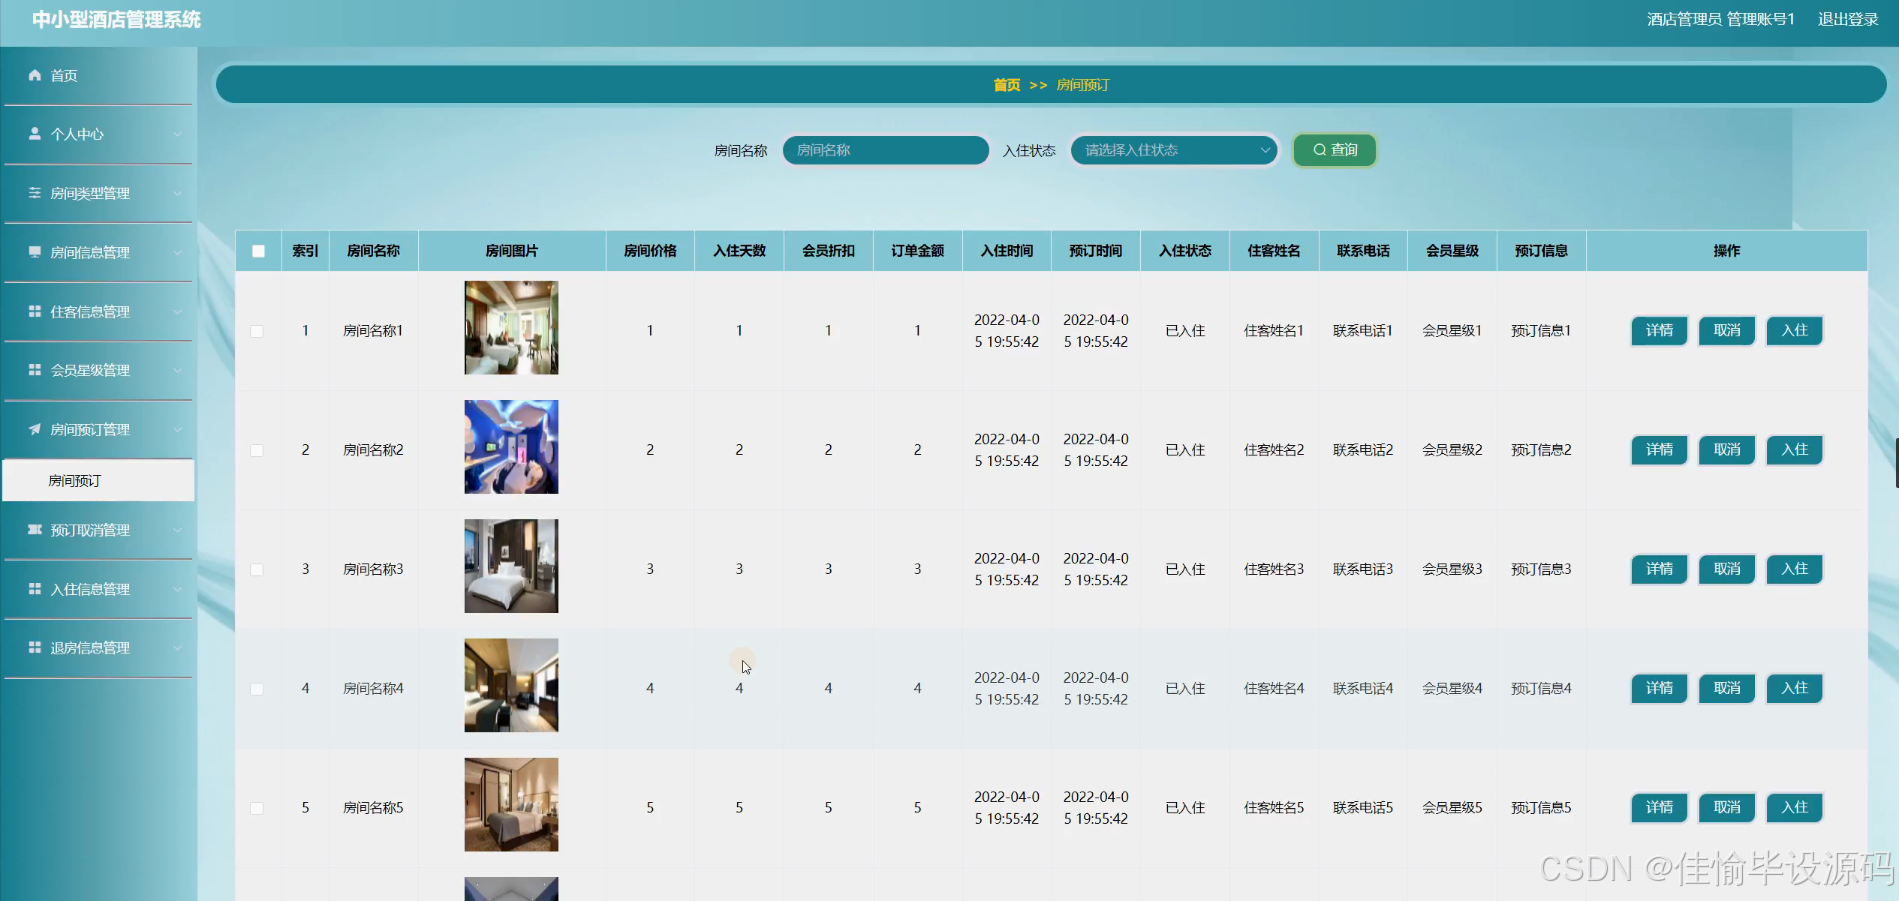Screen dimensions: 1899x901
Task: Click the person icon for 个人中心
Action: point(35,133)
